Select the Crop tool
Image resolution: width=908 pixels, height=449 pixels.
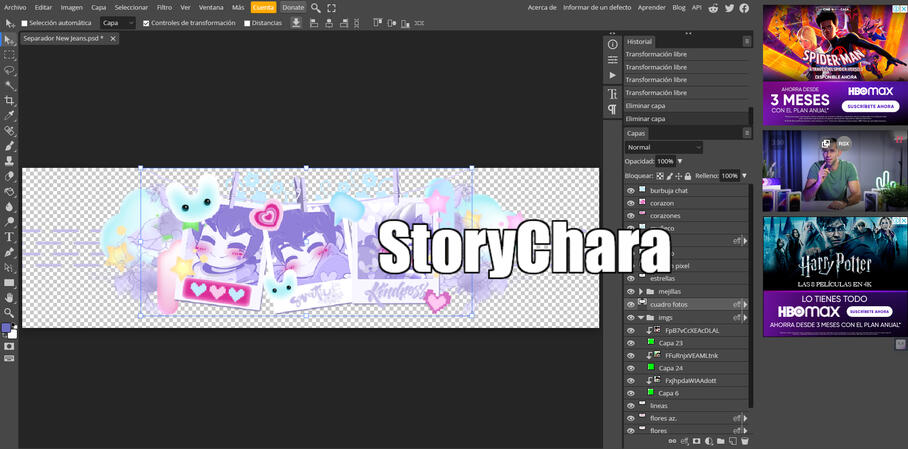click(10, 101)
